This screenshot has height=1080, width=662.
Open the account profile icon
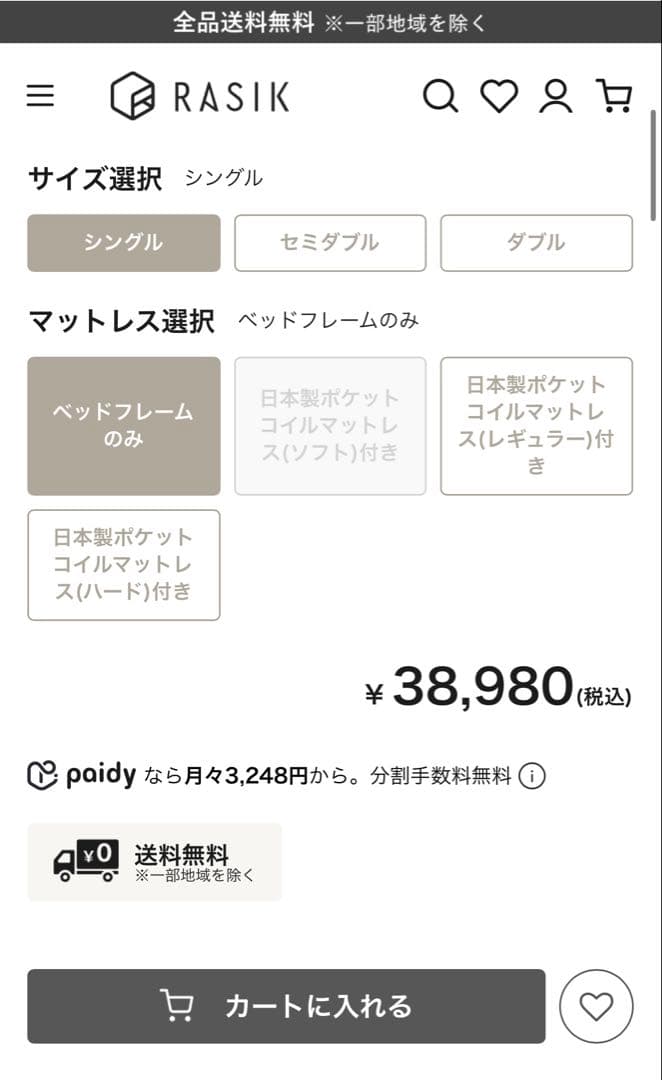tap(556, 96)
